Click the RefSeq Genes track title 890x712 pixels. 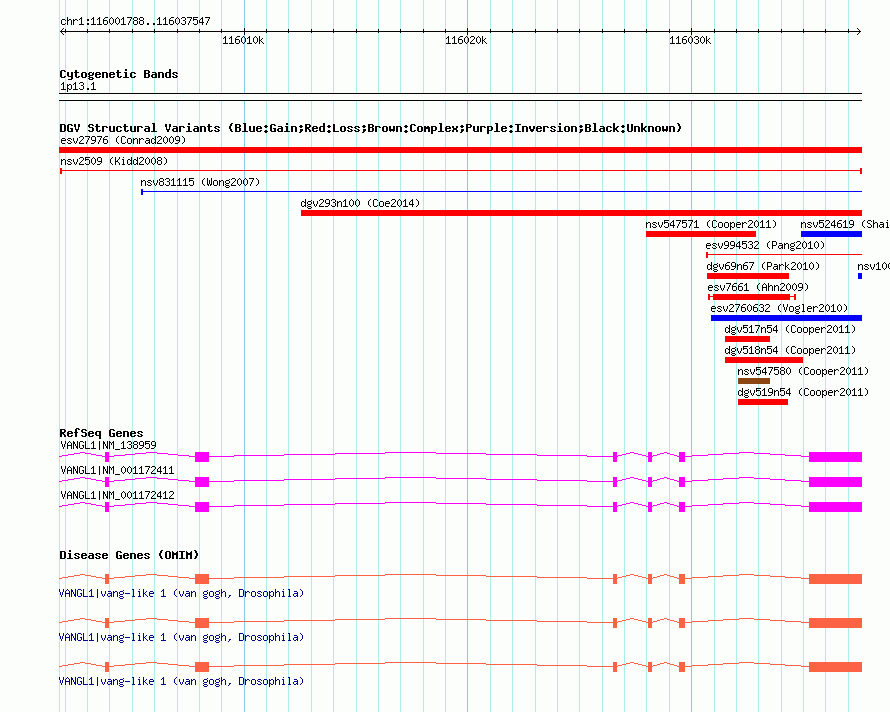click(x=101, y=433)
